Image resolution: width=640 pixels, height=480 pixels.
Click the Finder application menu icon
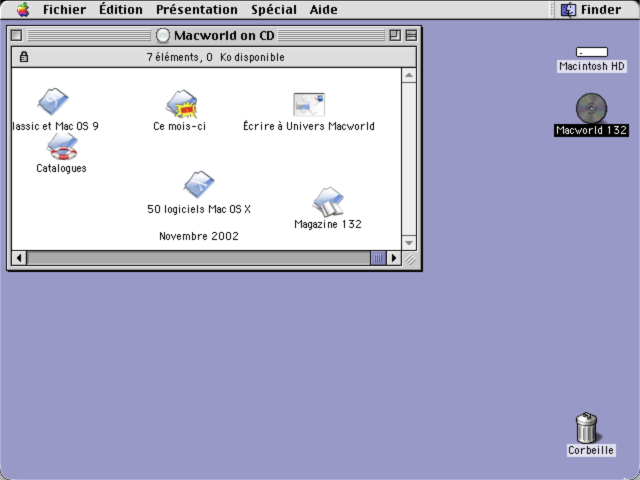click(568, 10)
